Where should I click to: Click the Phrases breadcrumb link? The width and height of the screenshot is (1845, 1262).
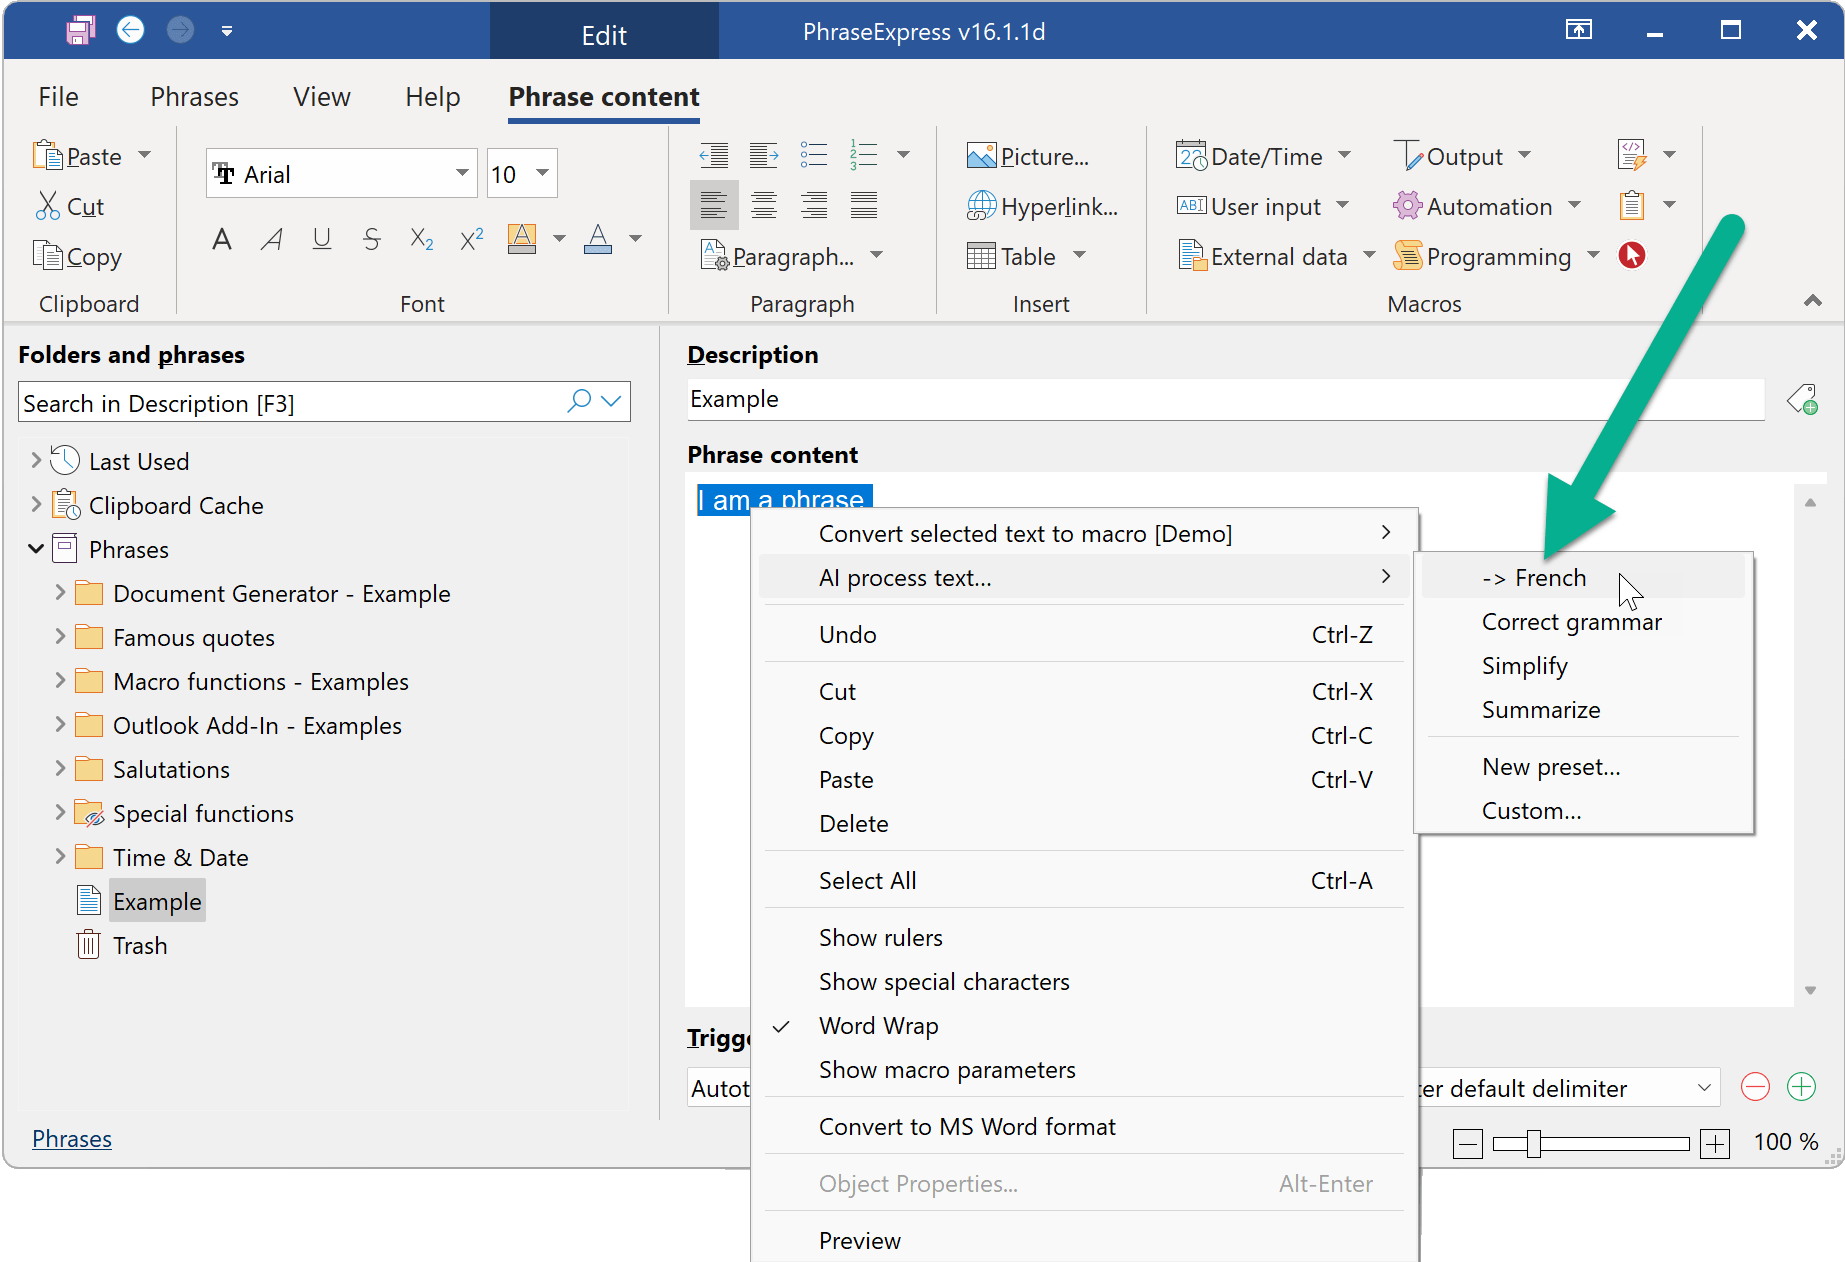coord(72,1139)
